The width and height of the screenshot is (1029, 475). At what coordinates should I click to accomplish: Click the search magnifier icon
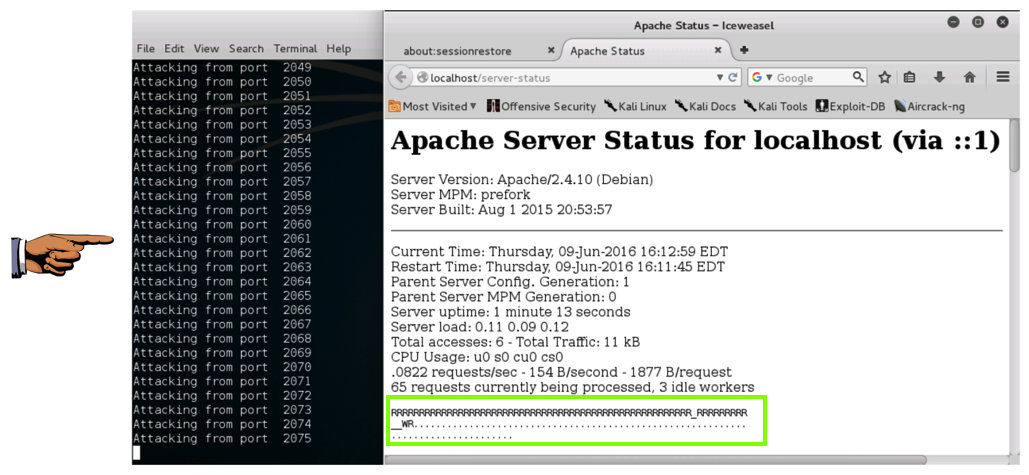coord(858,77)
